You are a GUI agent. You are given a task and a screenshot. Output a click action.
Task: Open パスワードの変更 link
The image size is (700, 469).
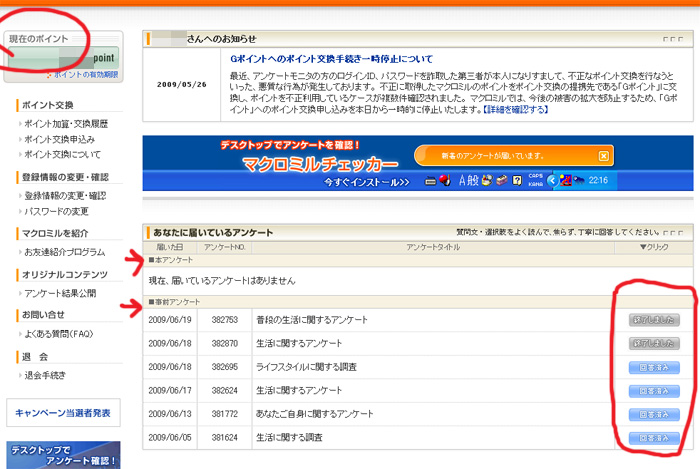click(56, 211)
